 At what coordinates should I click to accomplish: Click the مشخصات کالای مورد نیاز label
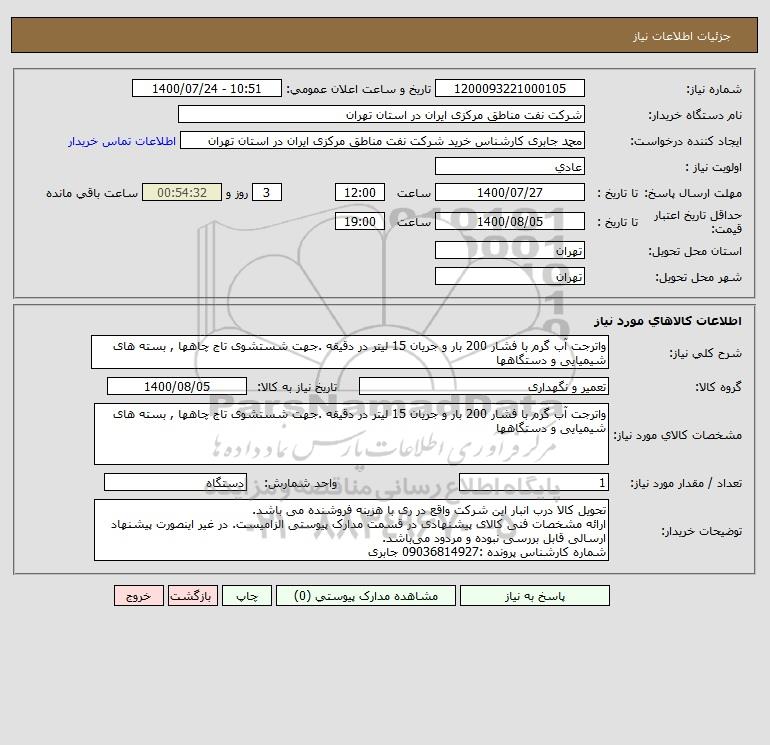[x=678, y=435]
